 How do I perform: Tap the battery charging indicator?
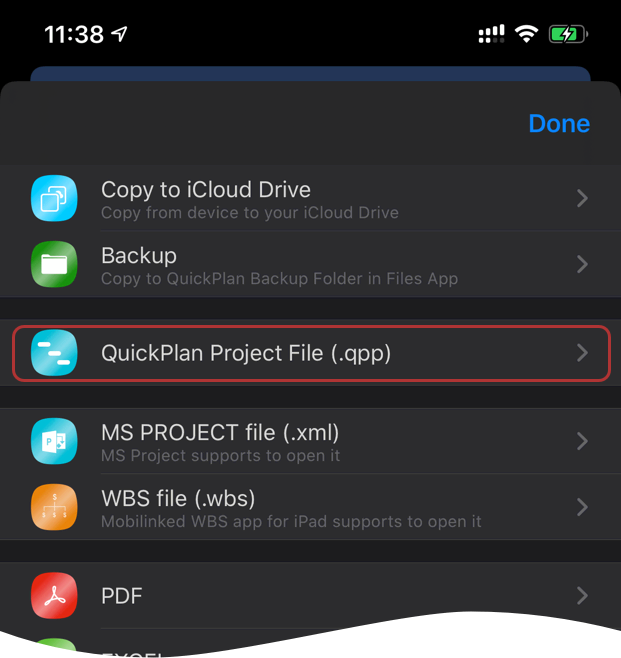coord(568,34)
